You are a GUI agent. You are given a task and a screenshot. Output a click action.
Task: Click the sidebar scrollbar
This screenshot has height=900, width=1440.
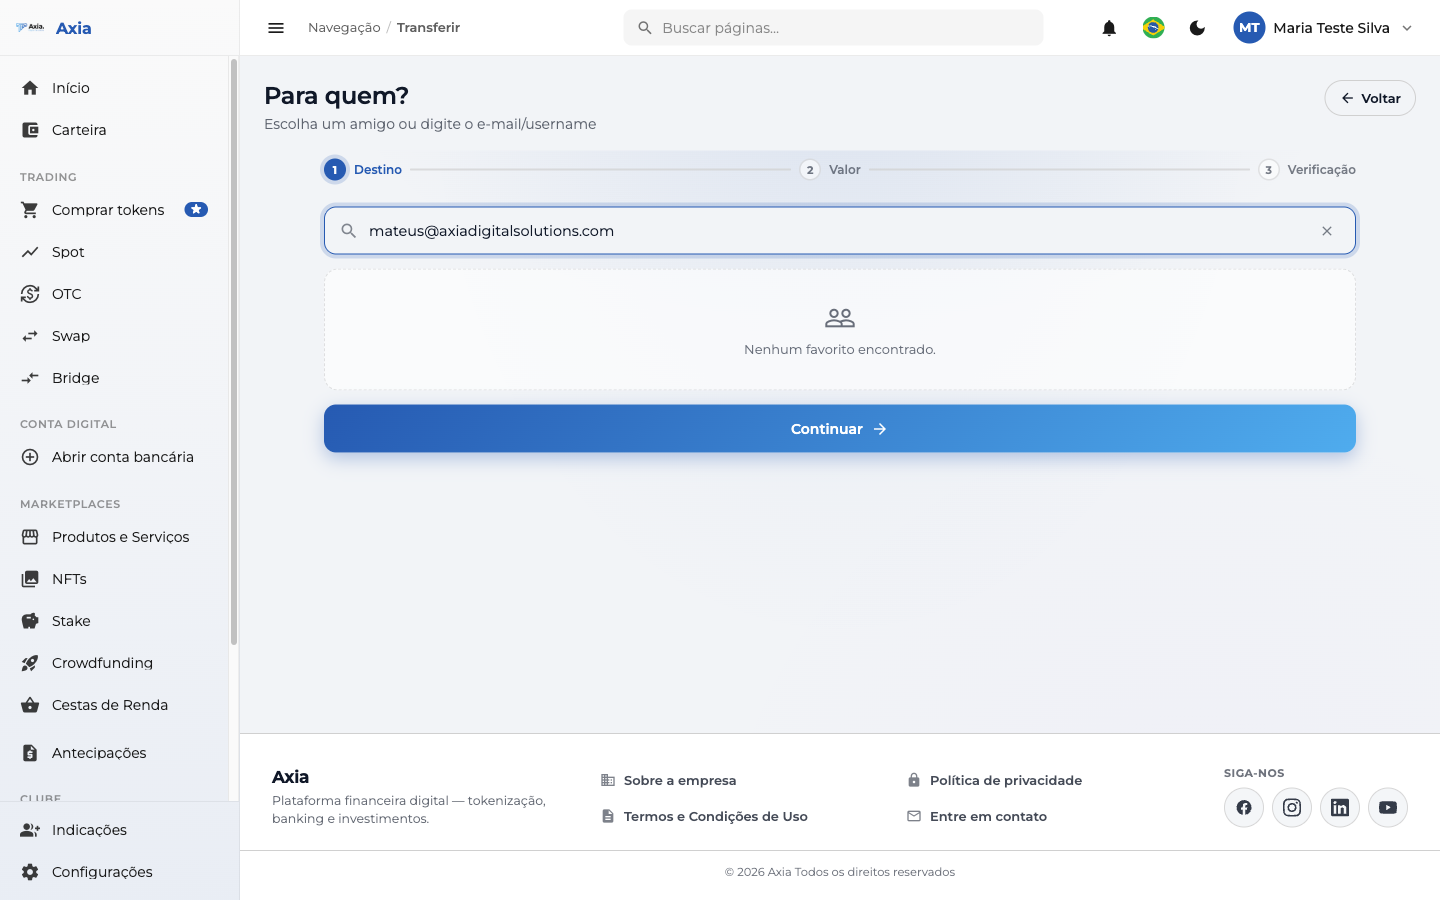[234, 352]
